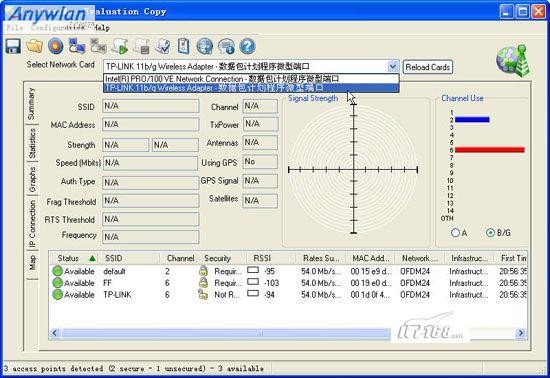Screen dimensions: 550x378
Task: Click status bar access points detected text
Action: [x=134, y=369]
